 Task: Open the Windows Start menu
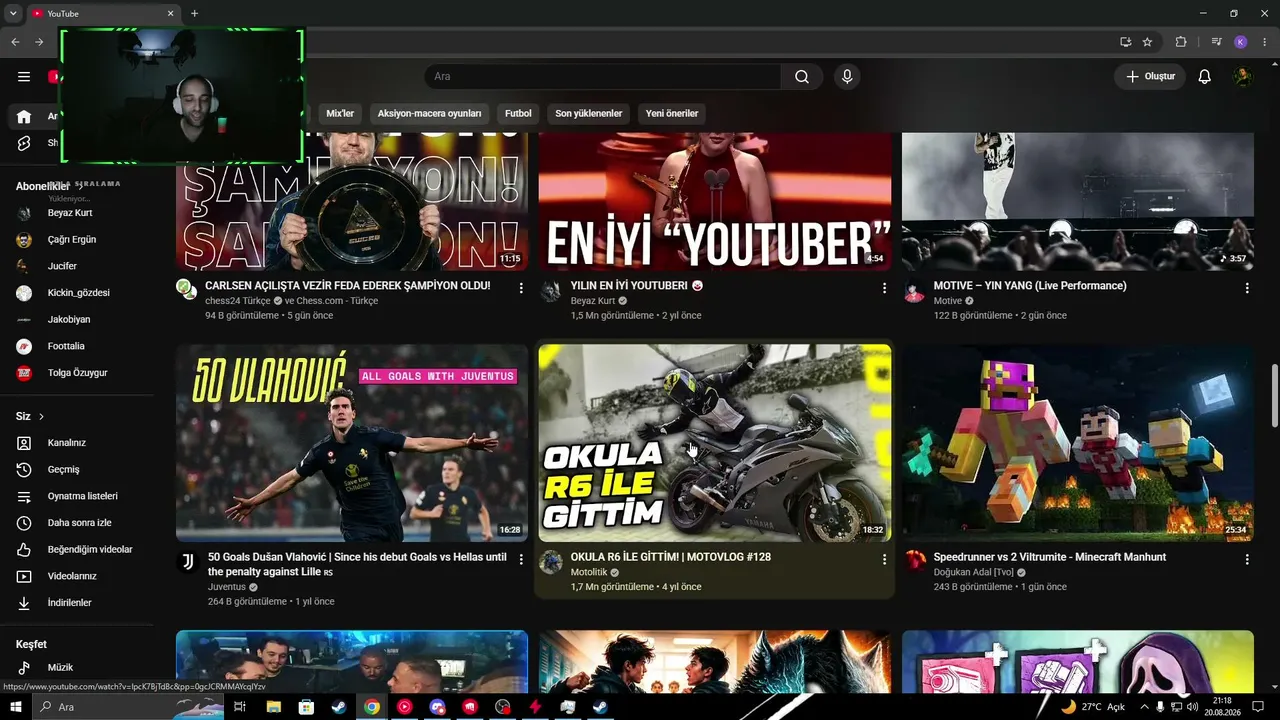16,707
